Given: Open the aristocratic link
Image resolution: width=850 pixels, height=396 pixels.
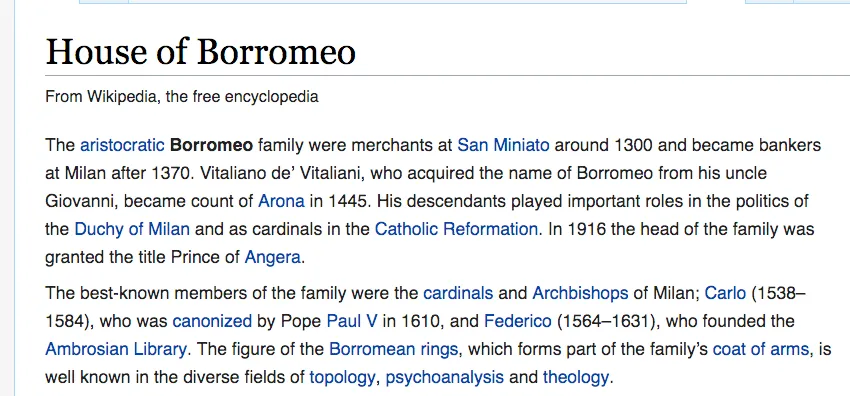Looking at the screenshot, I should [x=122, y=145].
